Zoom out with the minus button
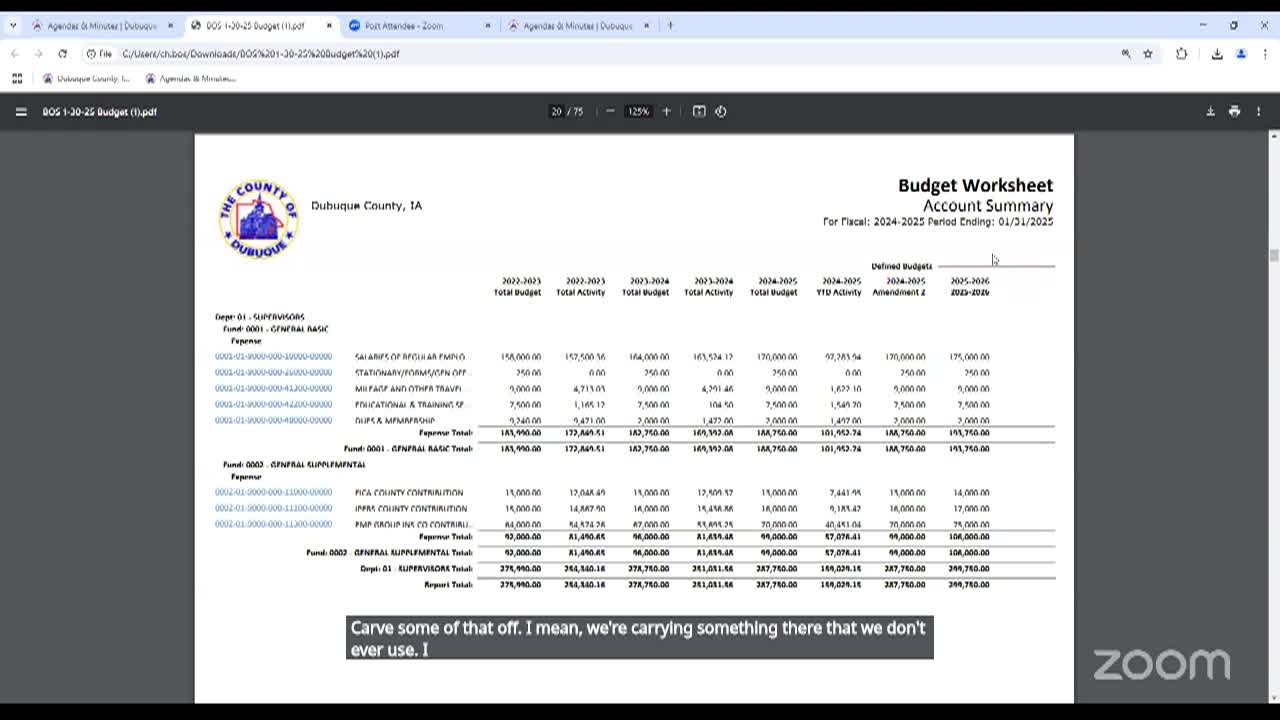The image size is (1280, 720). coord(610,111)
